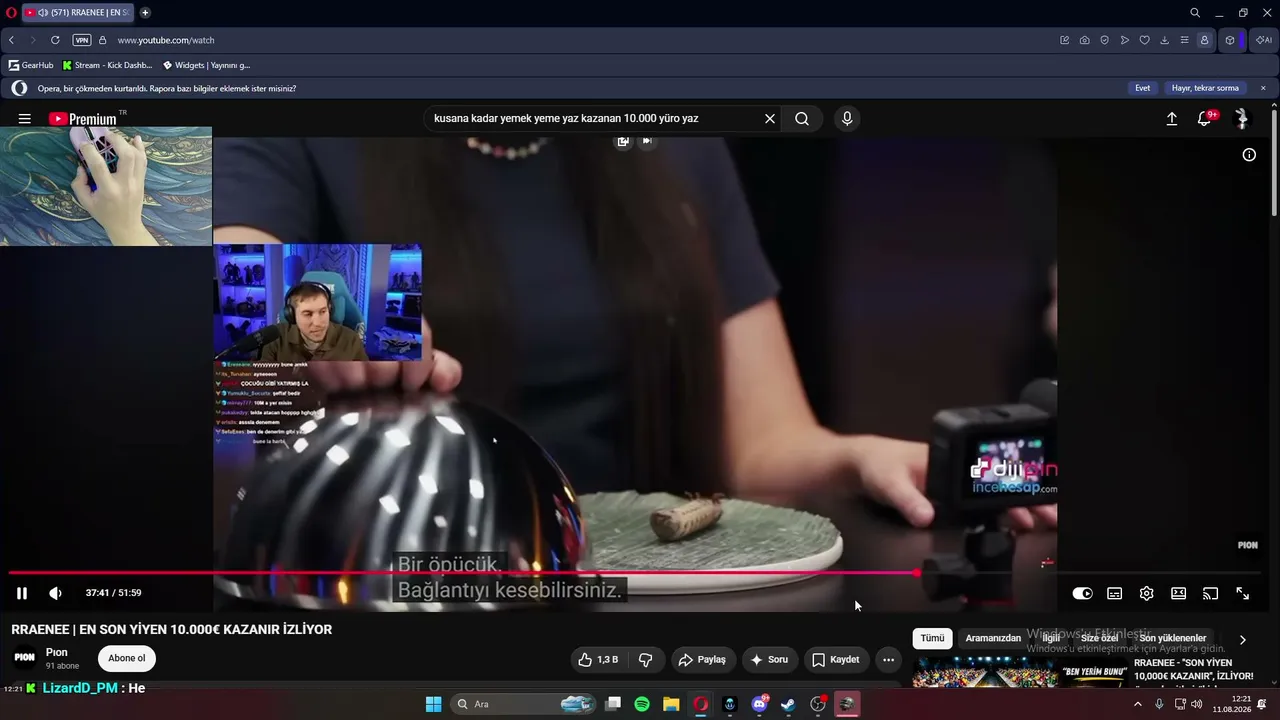Toggle subtitles in the video player
This screenshot has height=720, width=1280.
click(x=1114, y=593)
